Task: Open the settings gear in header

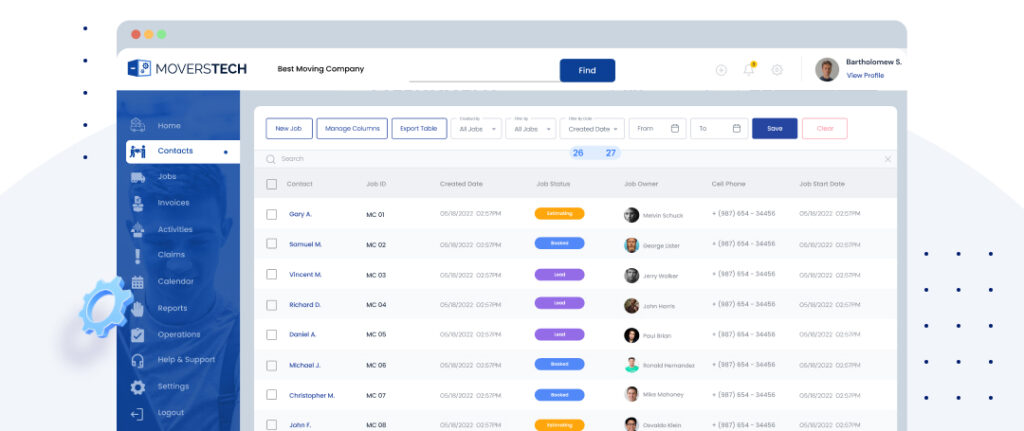Action: pyautogui.click(x=777, y=70)
